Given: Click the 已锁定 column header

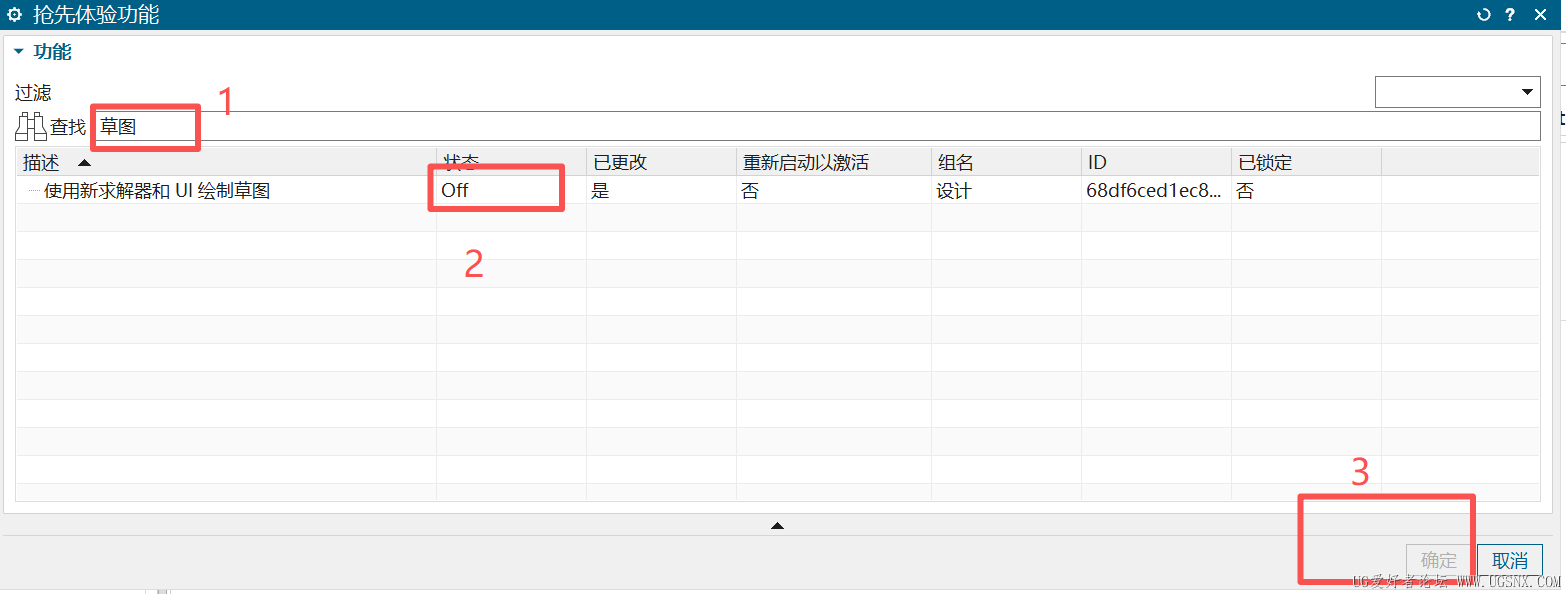Looking at the screenshot, I should 1306,163.
